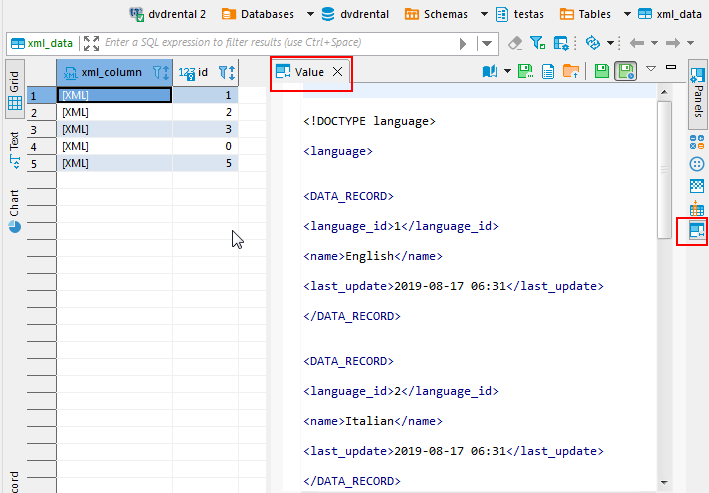Image resolution: width=709 pixels, height=493 pixels.
Task: Open the content viewer type dropdown
Action: point(507,71)
